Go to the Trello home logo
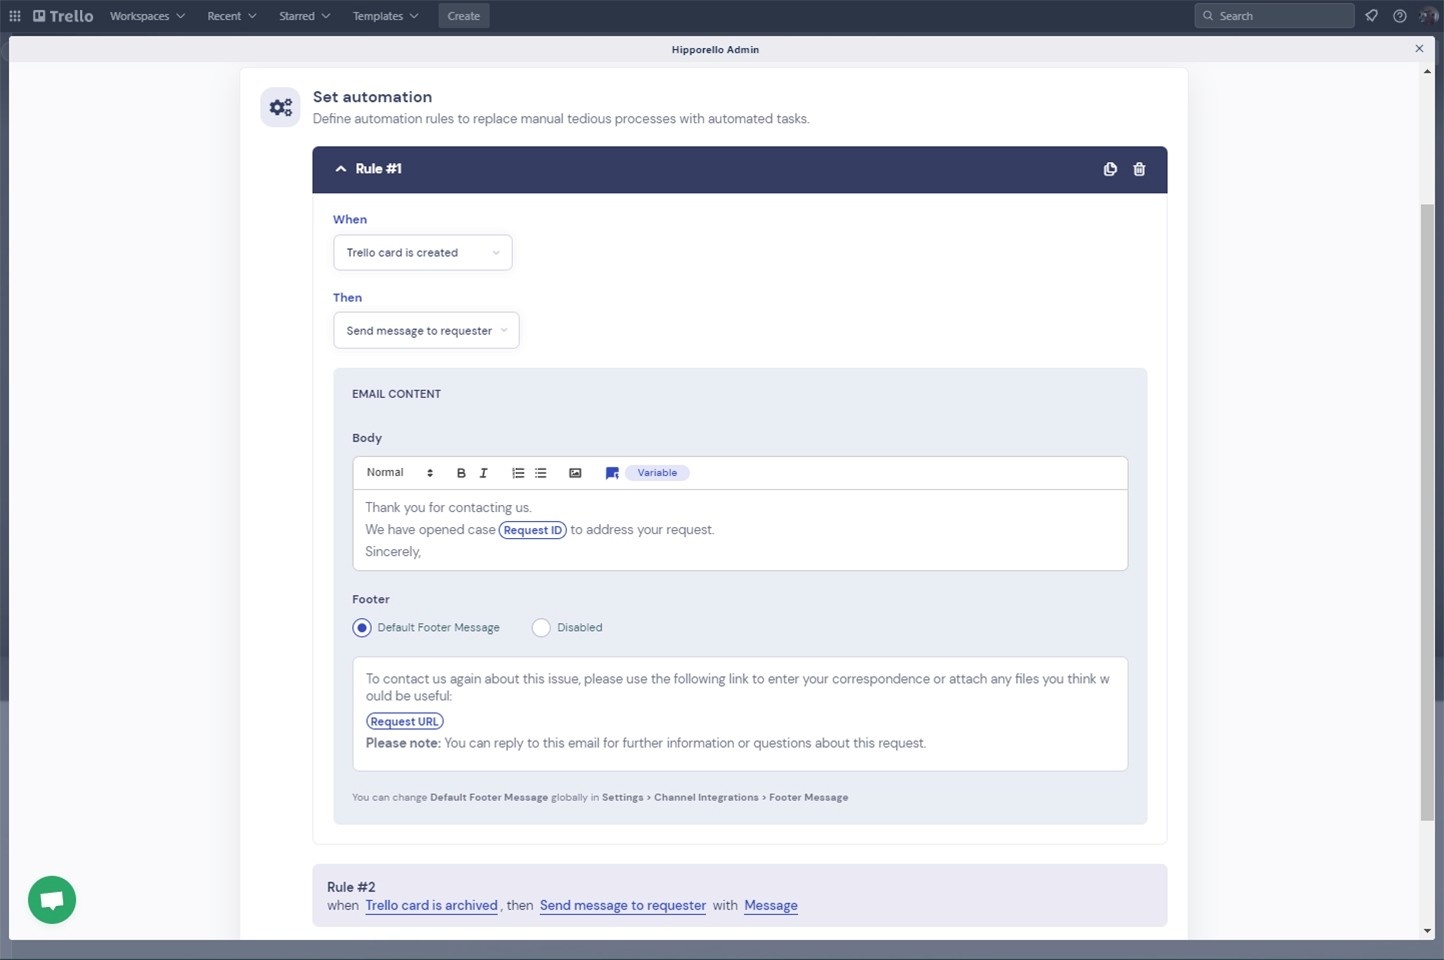This screenshot has height=960, width=1444. point(63,16)
